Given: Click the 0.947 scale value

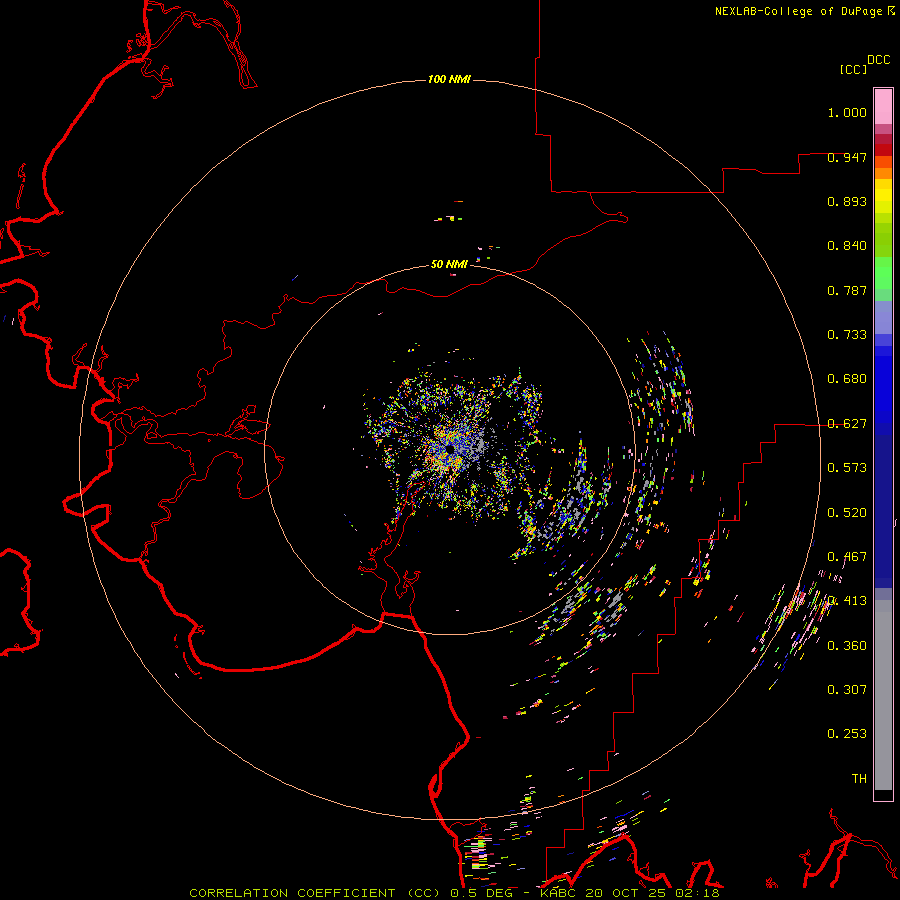Looking at the screenshot, I should [847, 157].
